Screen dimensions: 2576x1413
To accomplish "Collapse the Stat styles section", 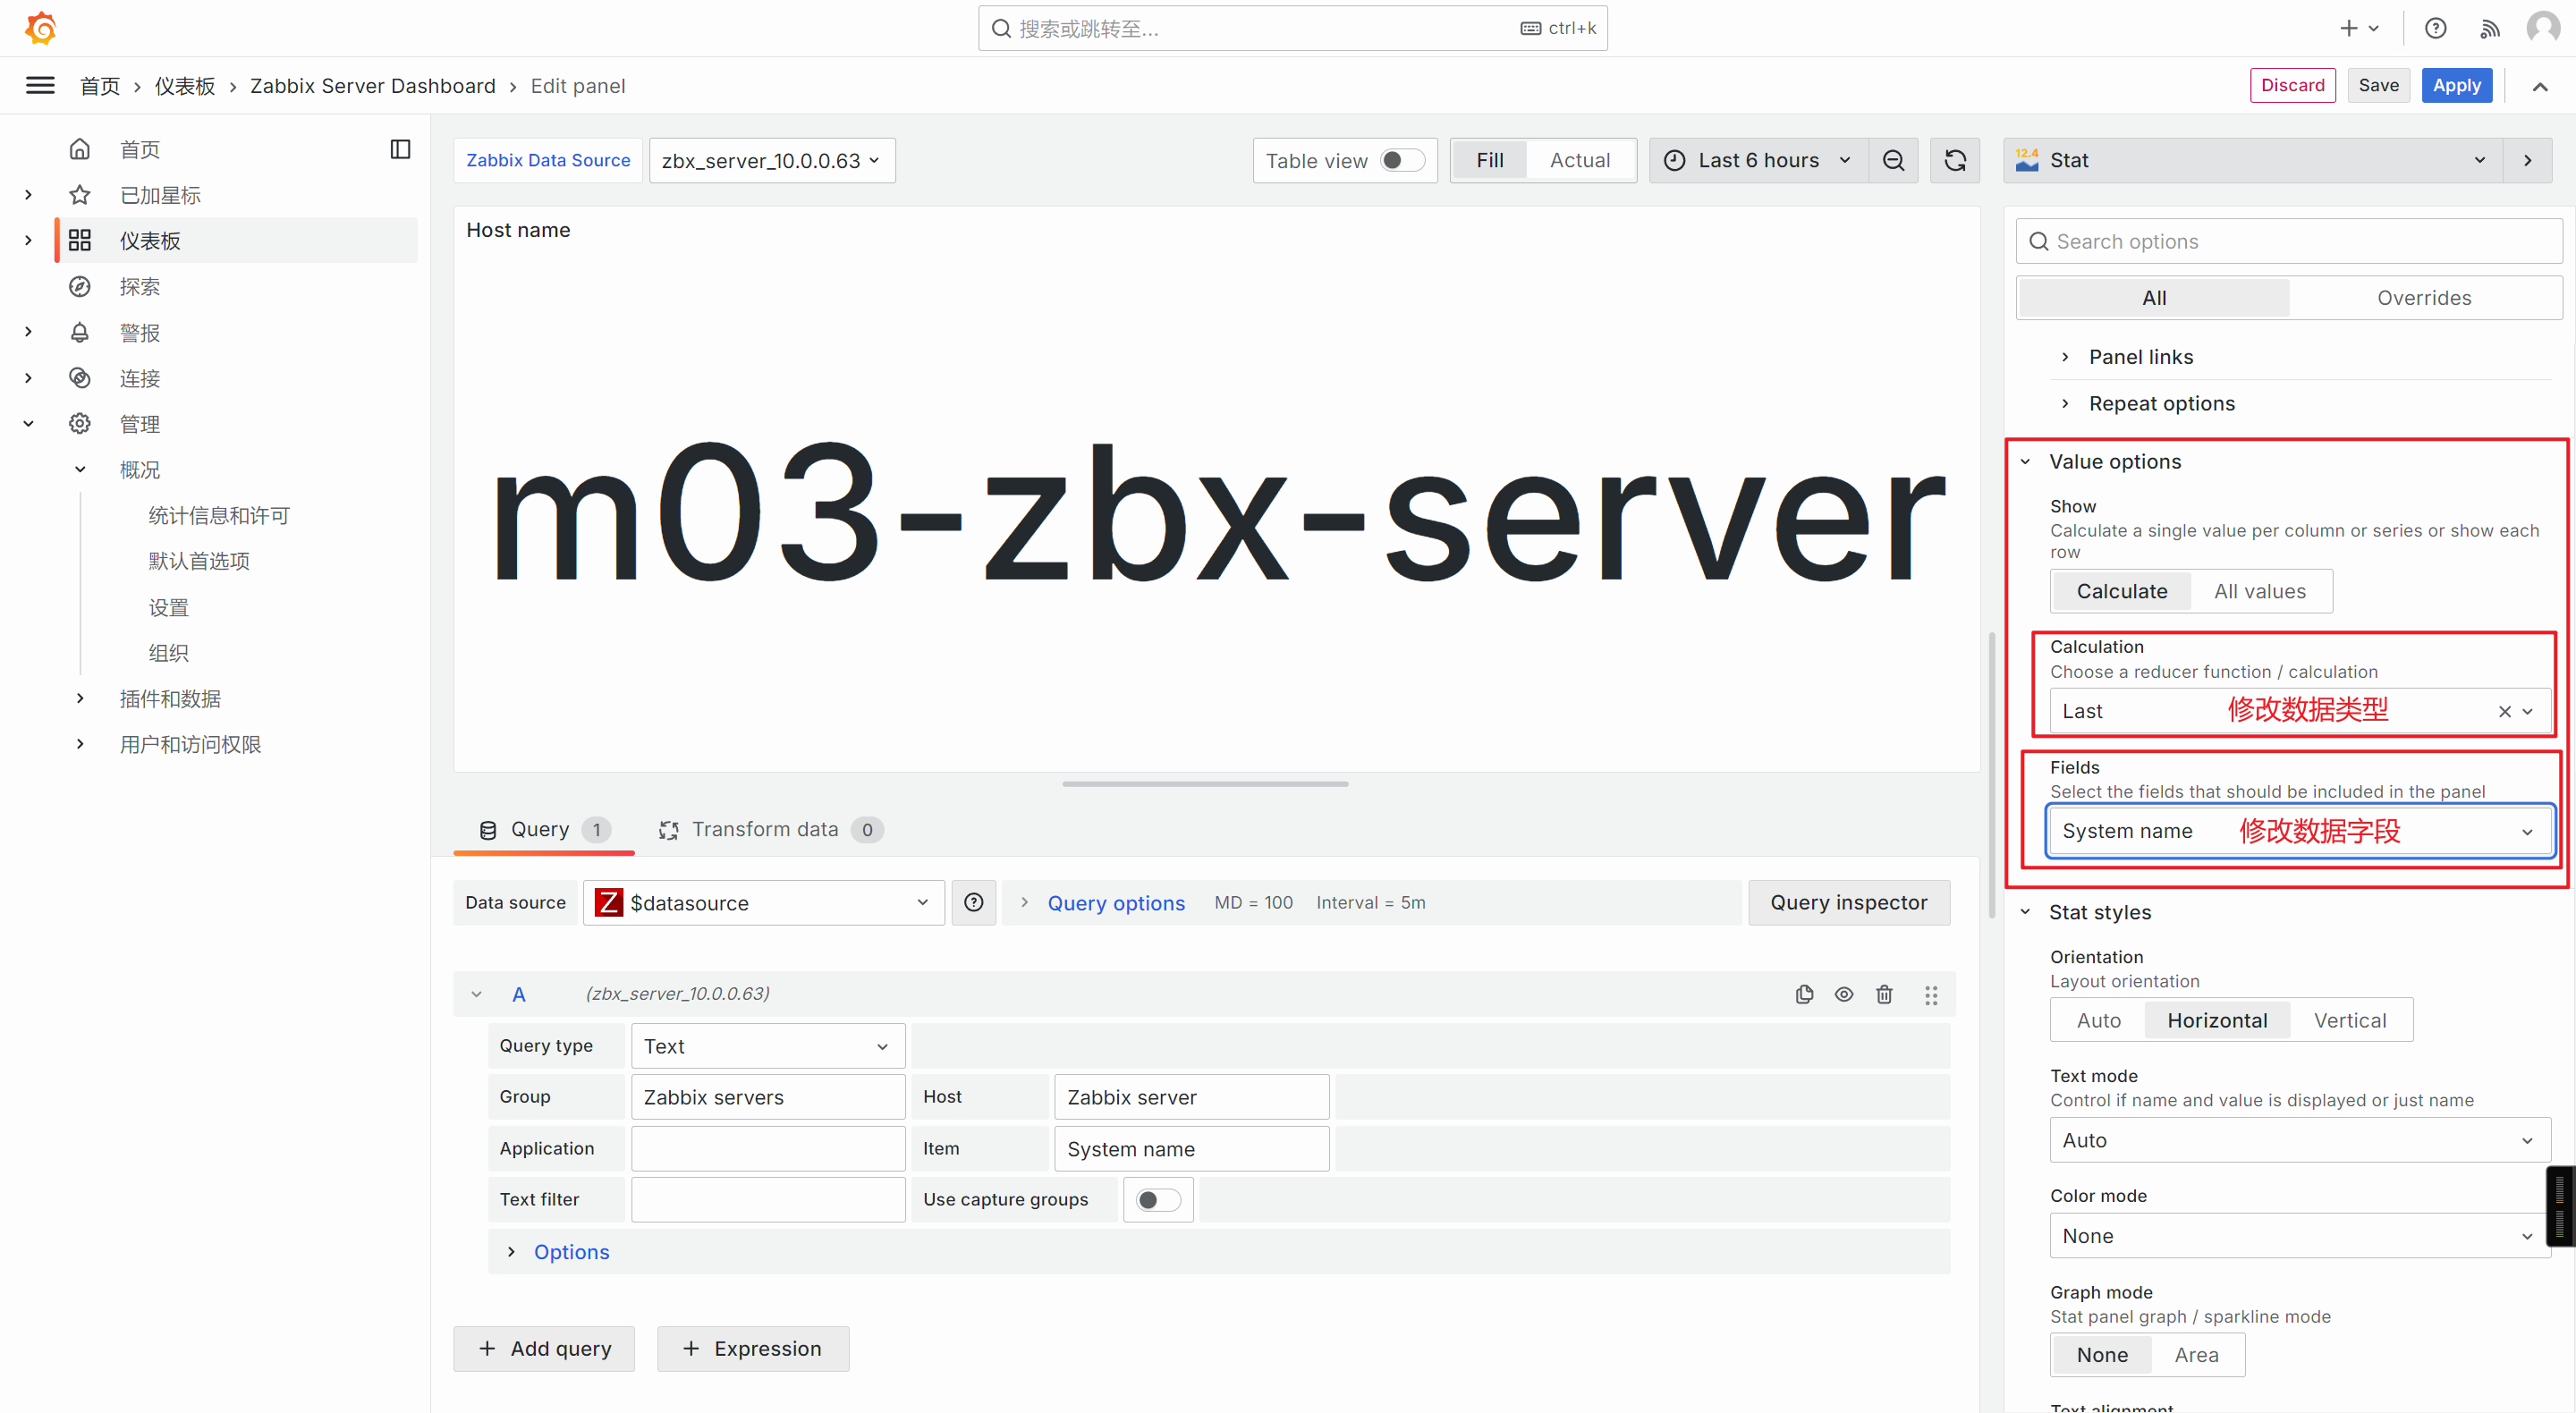I will tap(2100, 912).
